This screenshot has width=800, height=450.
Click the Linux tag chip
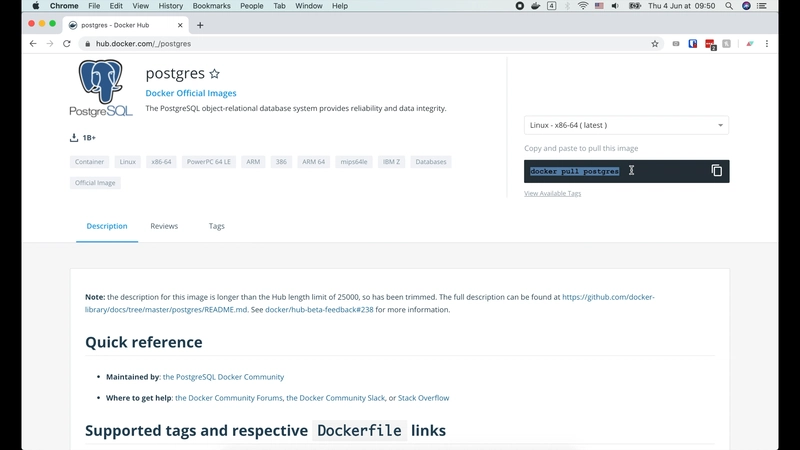tap(128, 162)
